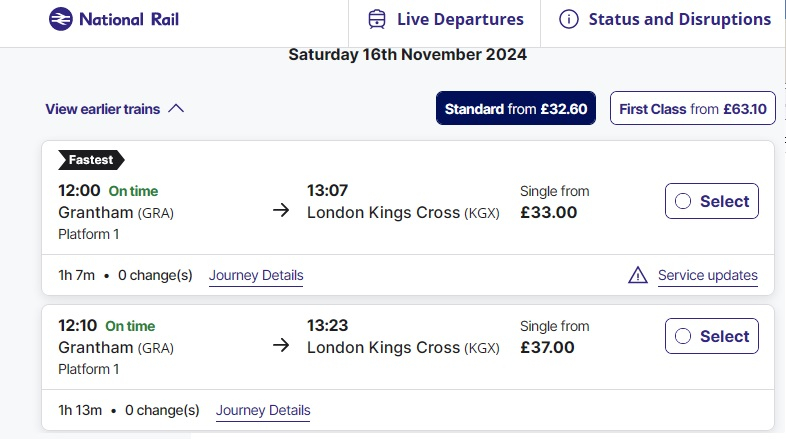Open Journey Details for the 1h 7m train

click(x=256, y=276)
